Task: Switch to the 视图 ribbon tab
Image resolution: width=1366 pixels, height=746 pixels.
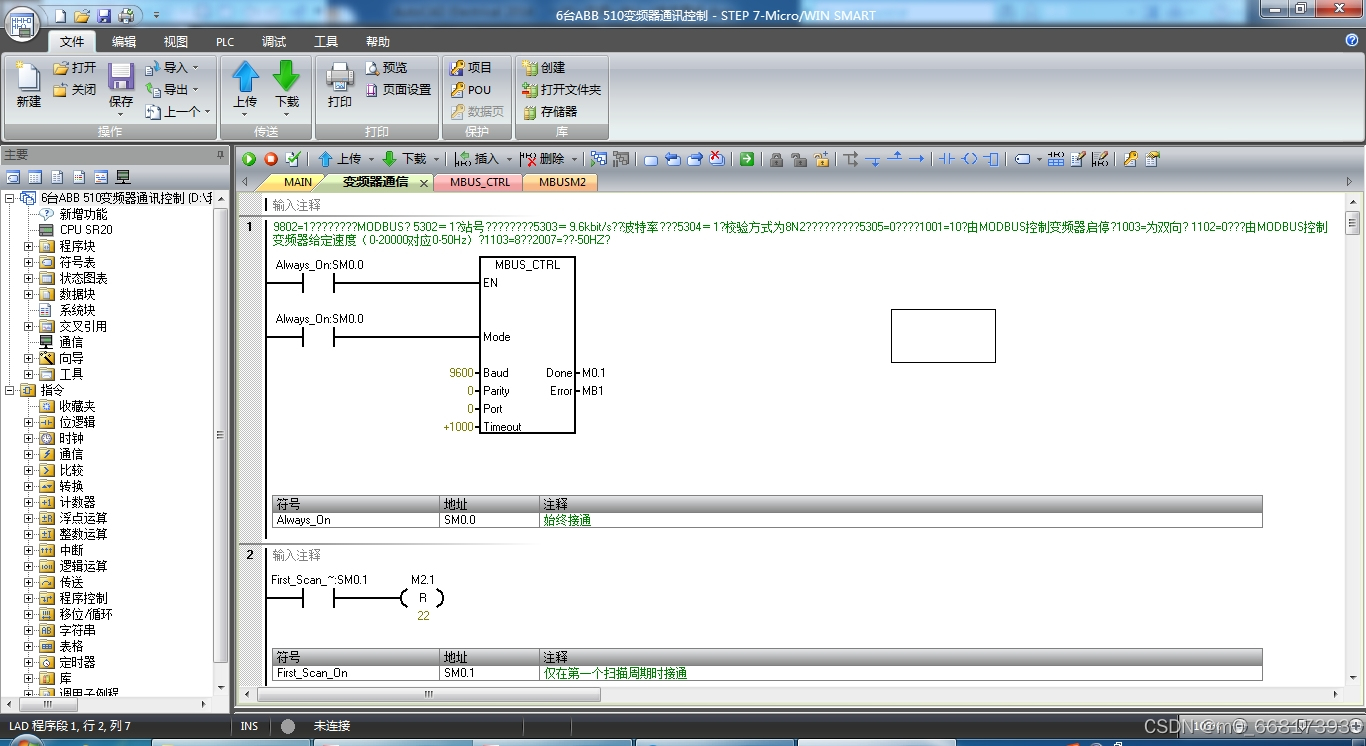Action: [x=176, y=42]
